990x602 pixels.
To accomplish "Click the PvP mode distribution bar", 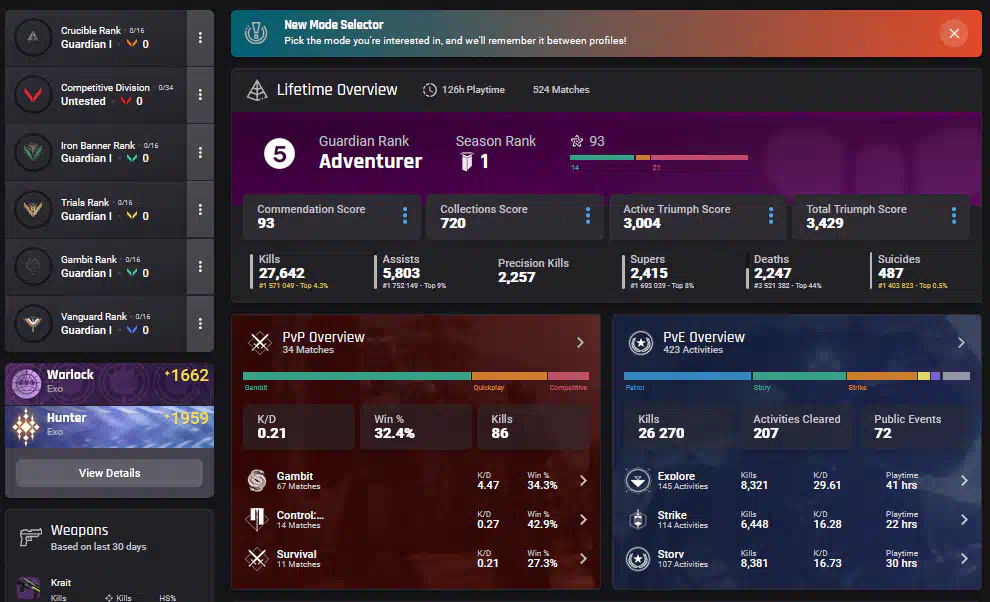I will coord(416,376).
